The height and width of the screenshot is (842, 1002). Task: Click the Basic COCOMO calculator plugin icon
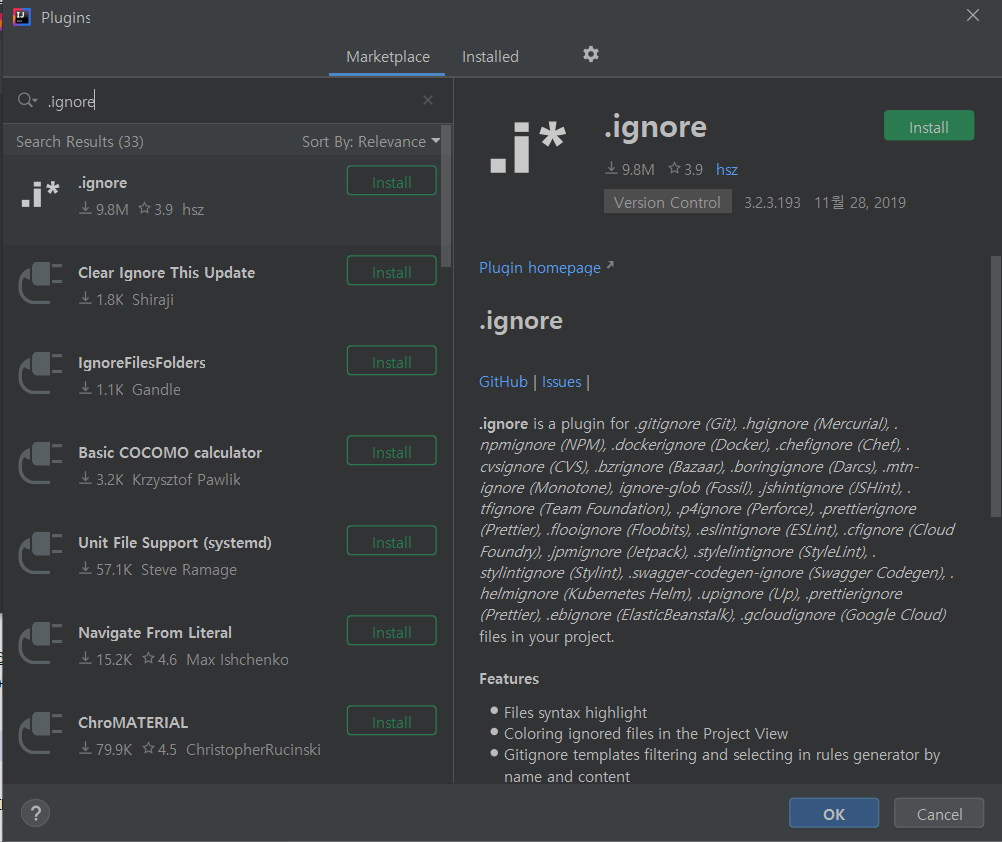[x=40, y=463]
